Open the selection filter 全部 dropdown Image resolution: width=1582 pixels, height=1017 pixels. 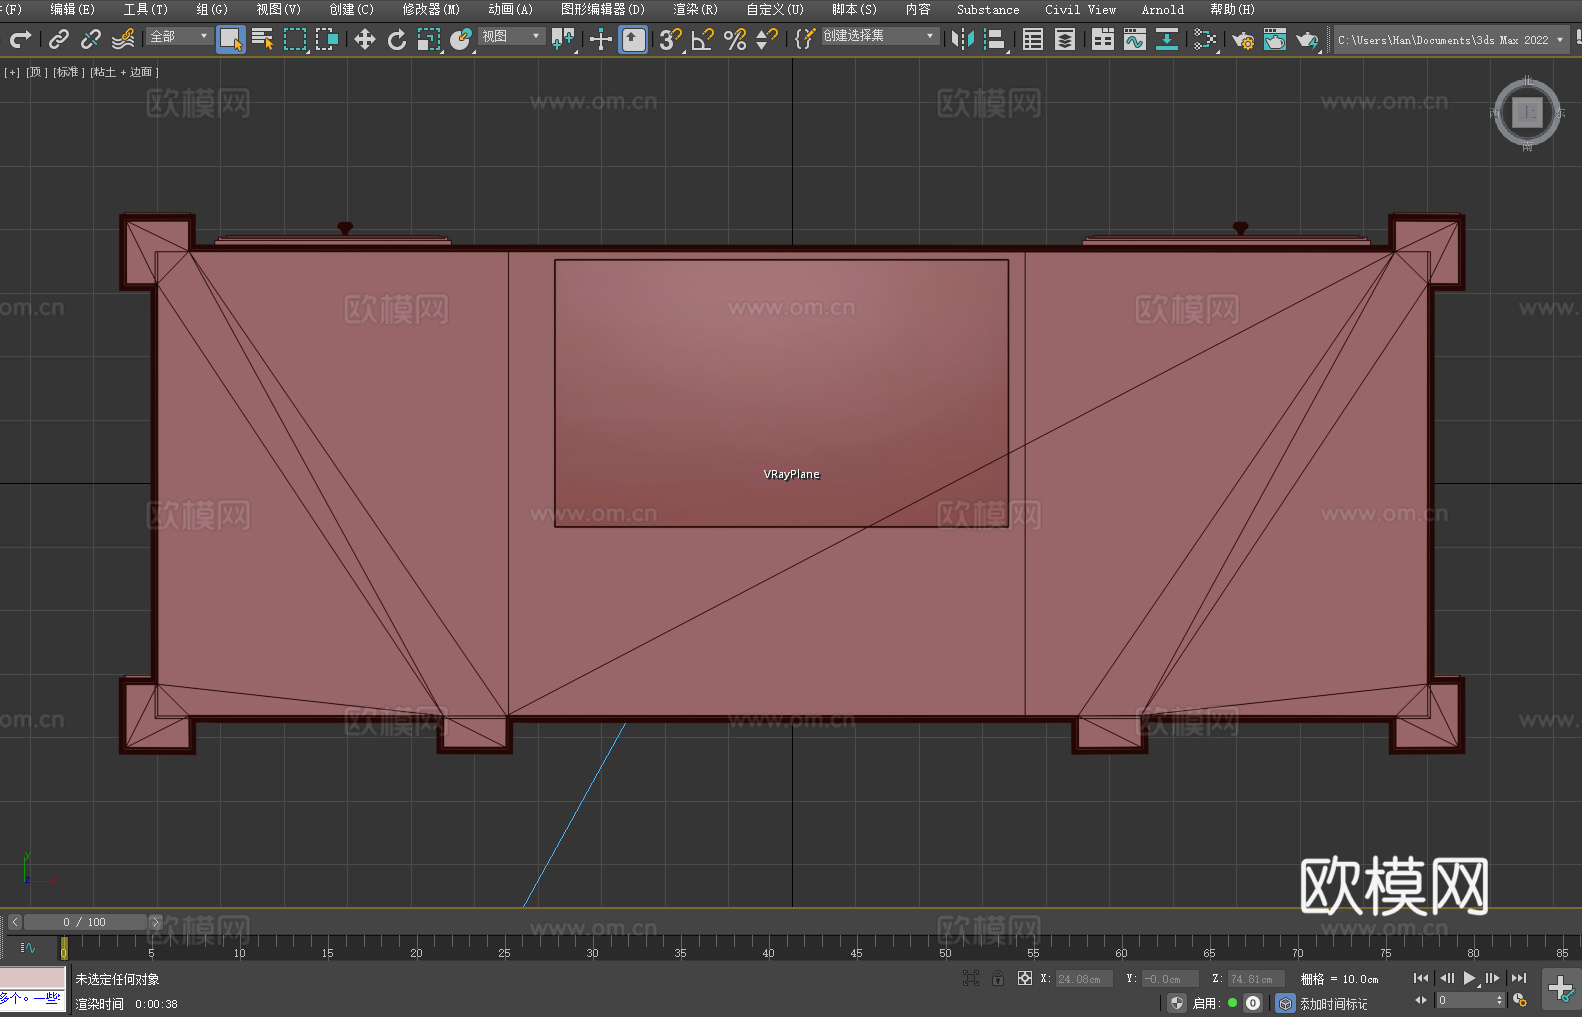[179, 36]
